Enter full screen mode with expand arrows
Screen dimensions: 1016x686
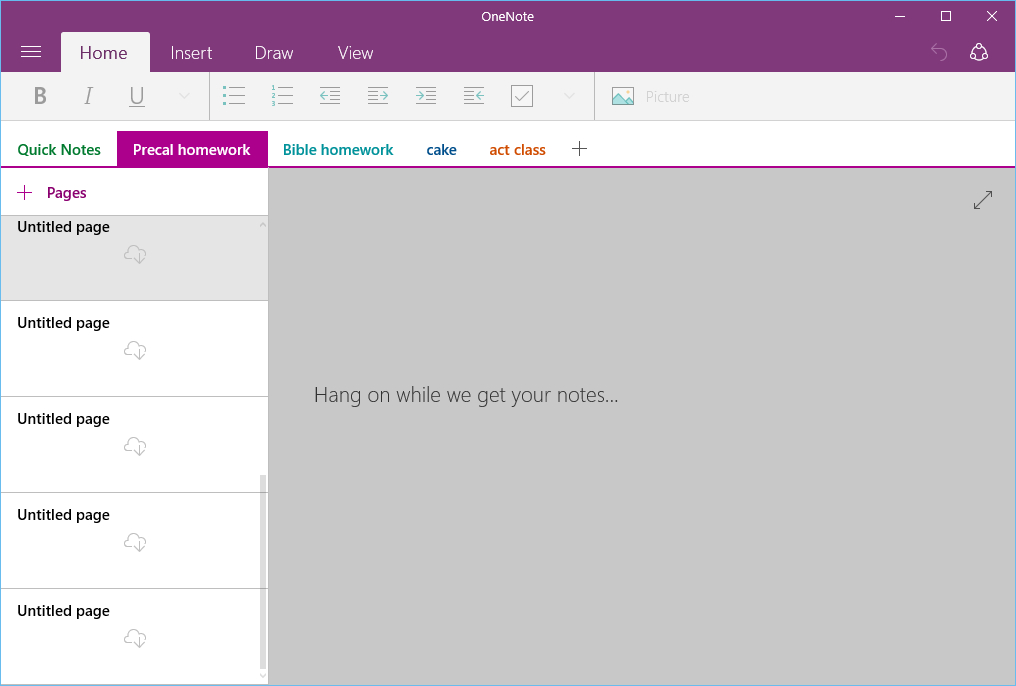[x=982, y=200]
